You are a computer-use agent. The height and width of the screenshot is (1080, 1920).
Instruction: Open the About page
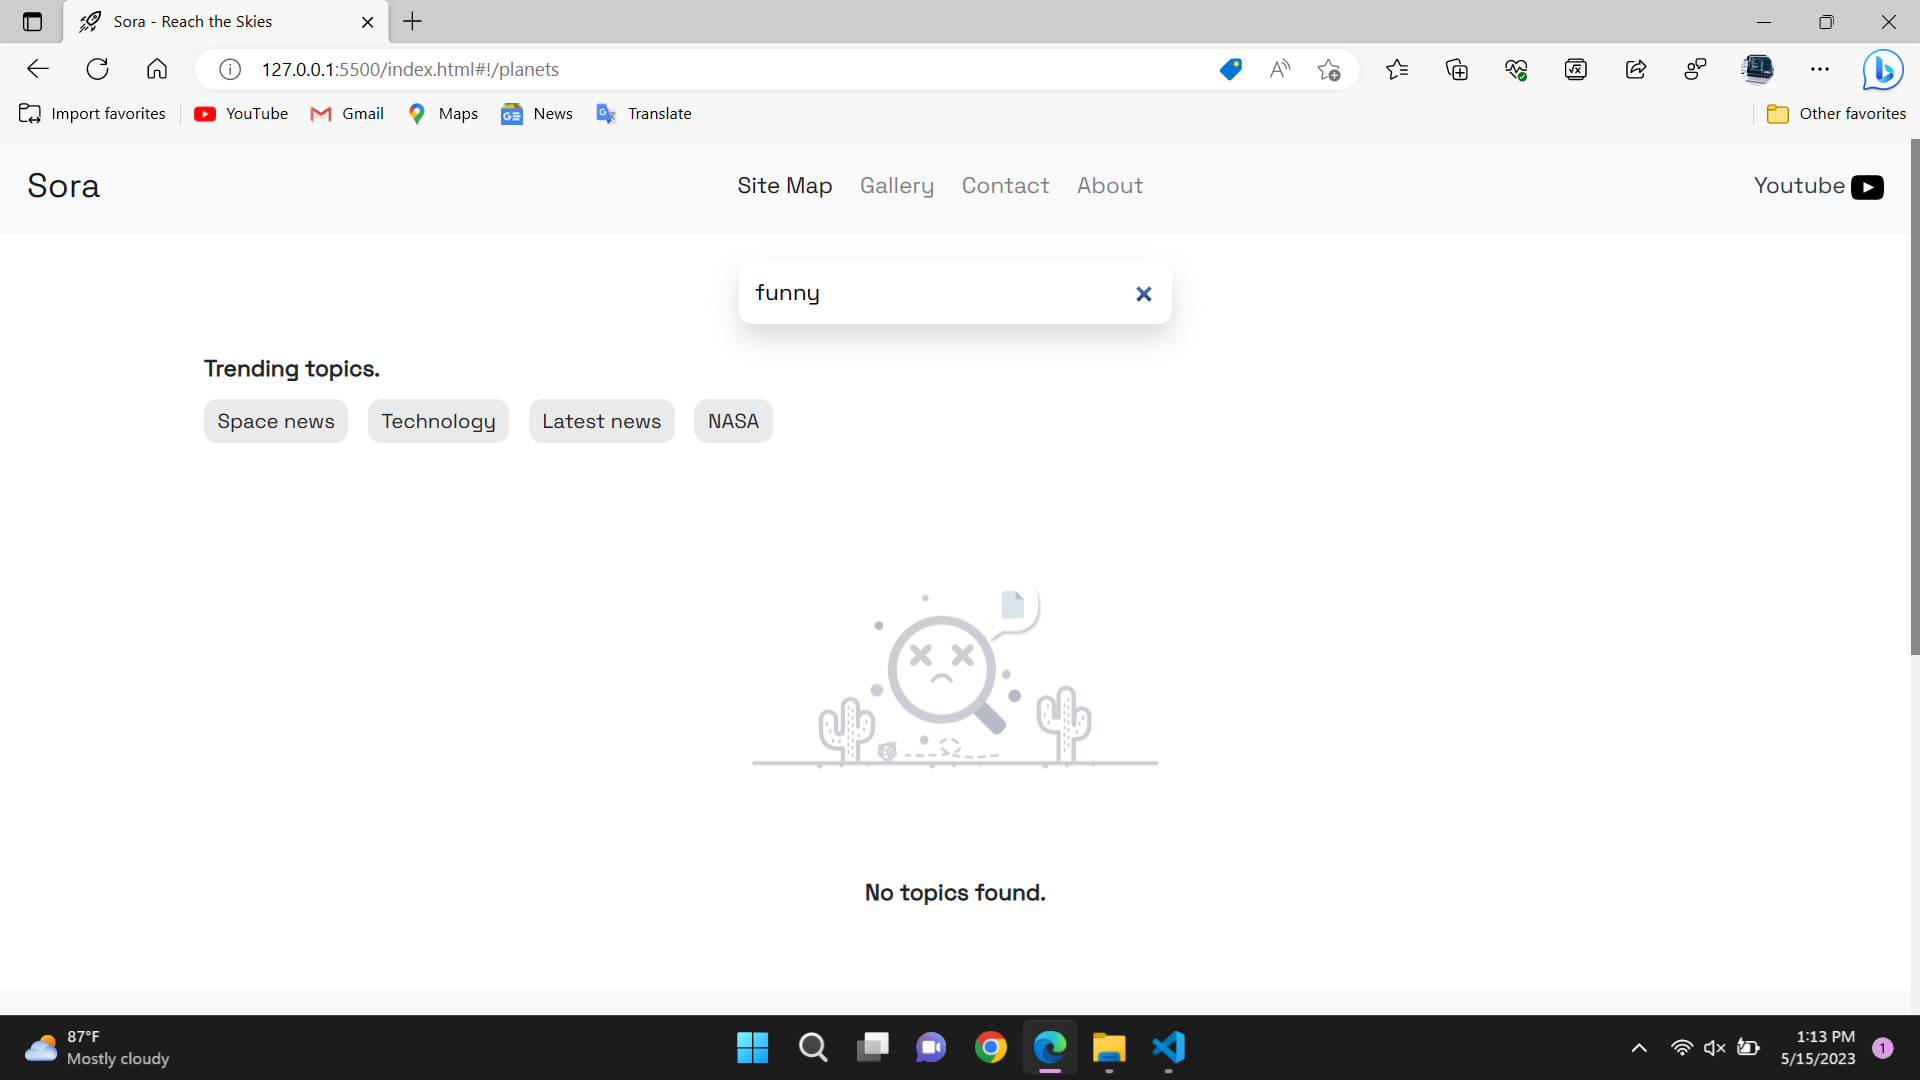tap(1110, 186)
